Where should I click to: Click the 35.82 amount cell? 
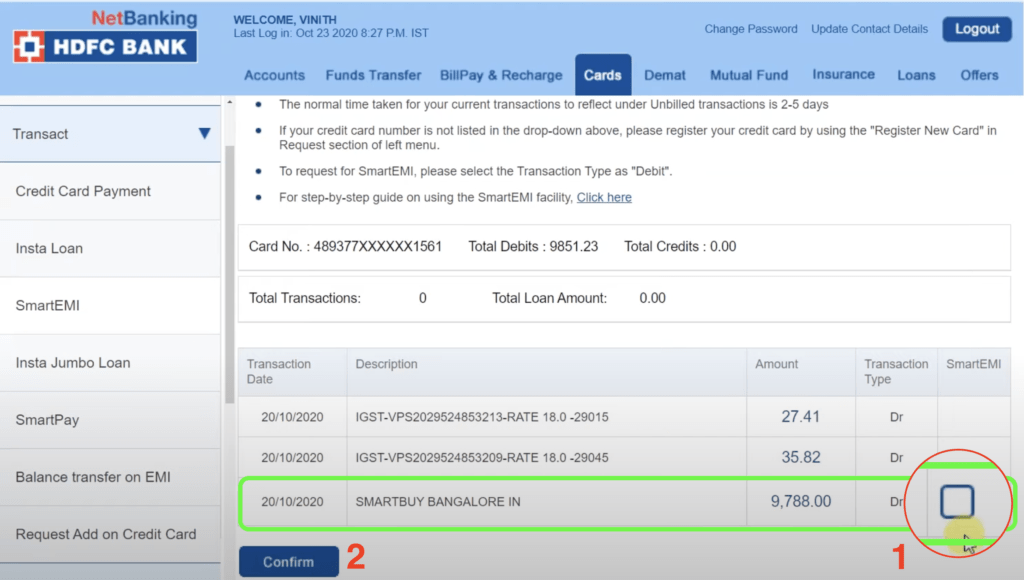point(801,457)
